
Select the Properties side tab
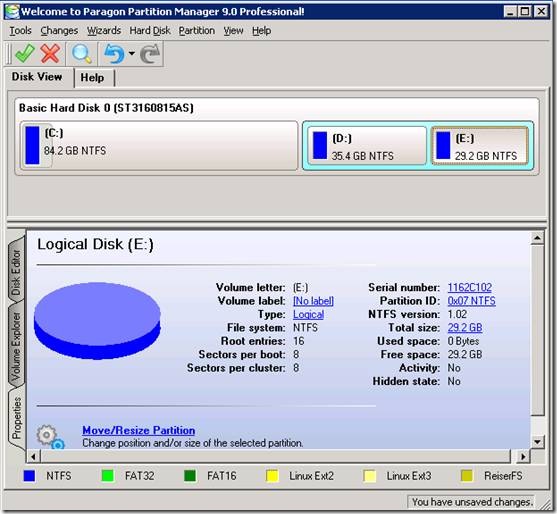click(16, 418)
